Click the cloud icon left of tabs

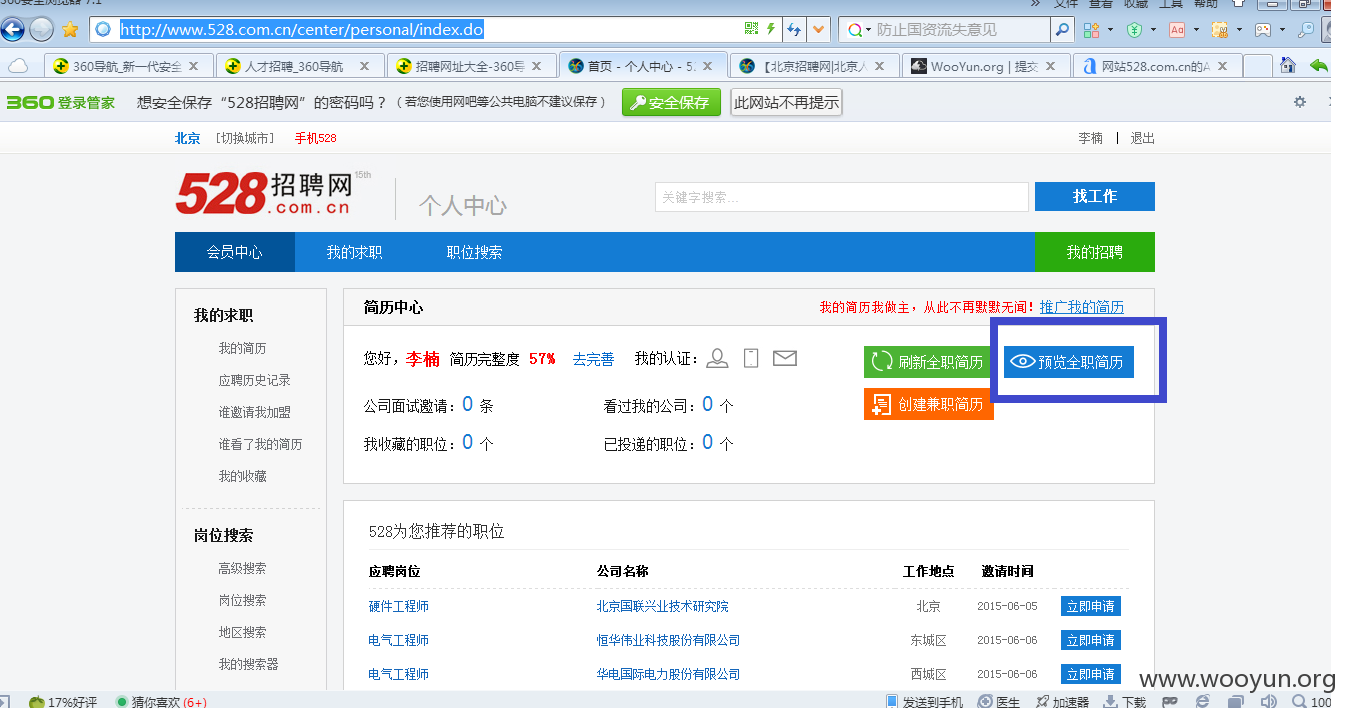pyautogui.click(x=18, y=66)
